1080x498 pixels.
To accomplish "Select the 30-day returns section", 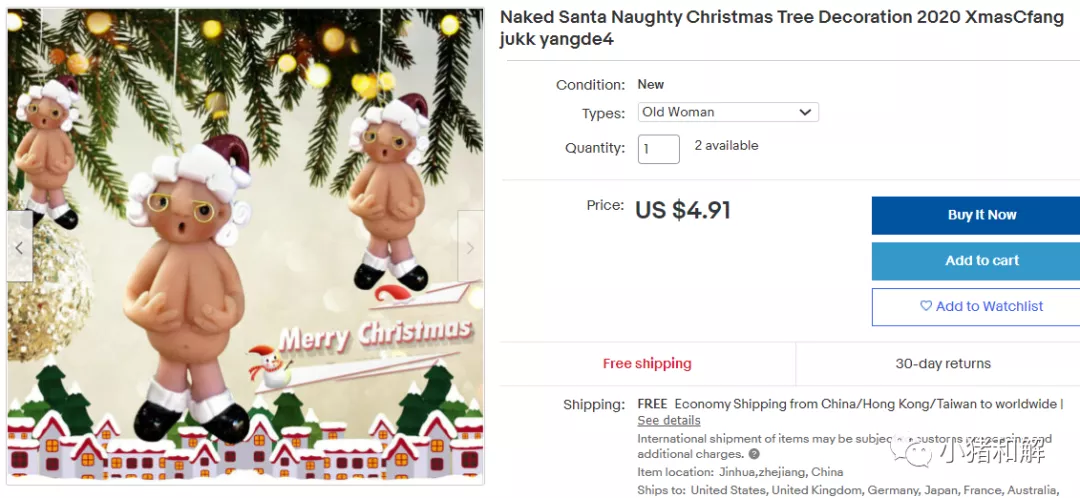I will (x=943, y=364).
